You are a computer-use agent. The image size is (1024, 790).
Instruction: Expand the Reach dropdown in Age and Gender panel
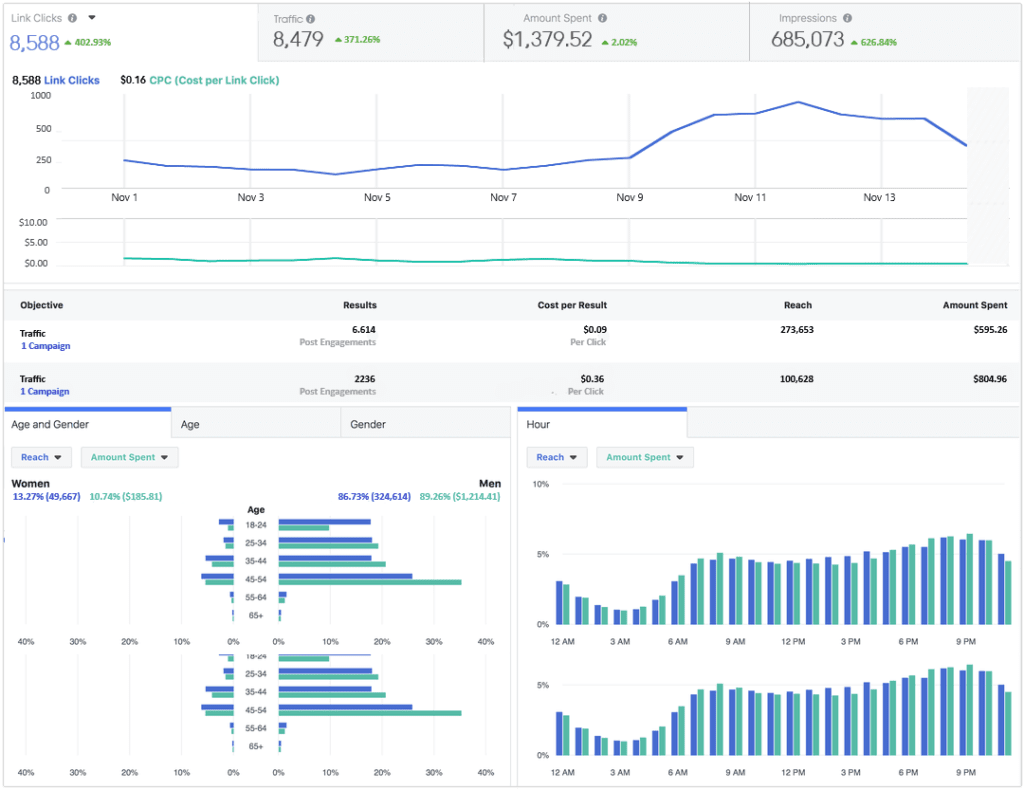tap(41, 457)
